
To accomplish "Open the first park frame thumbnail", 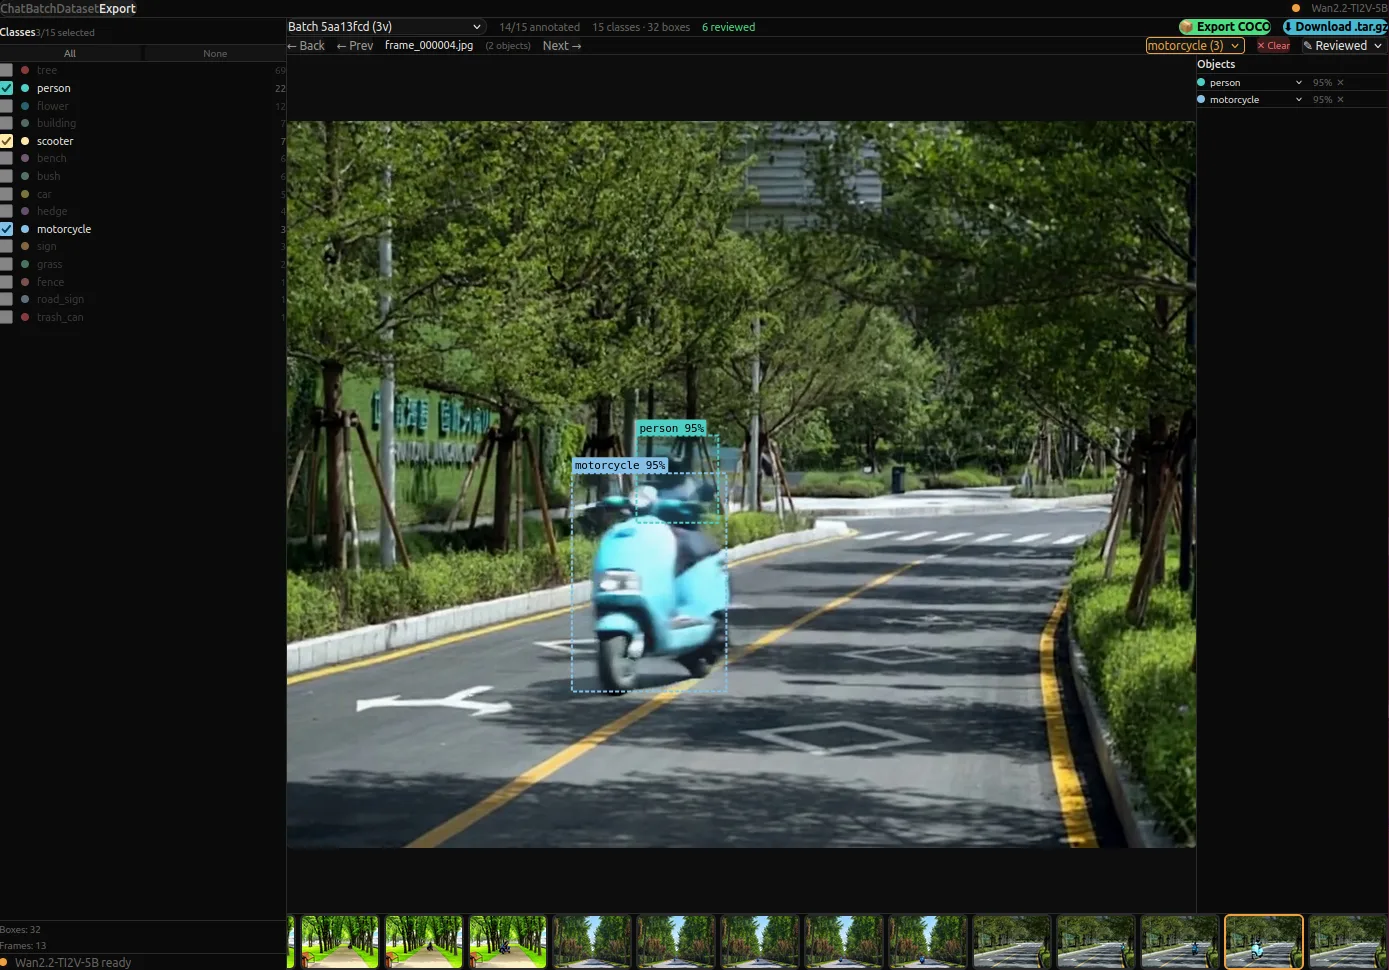I will (340, 942).
